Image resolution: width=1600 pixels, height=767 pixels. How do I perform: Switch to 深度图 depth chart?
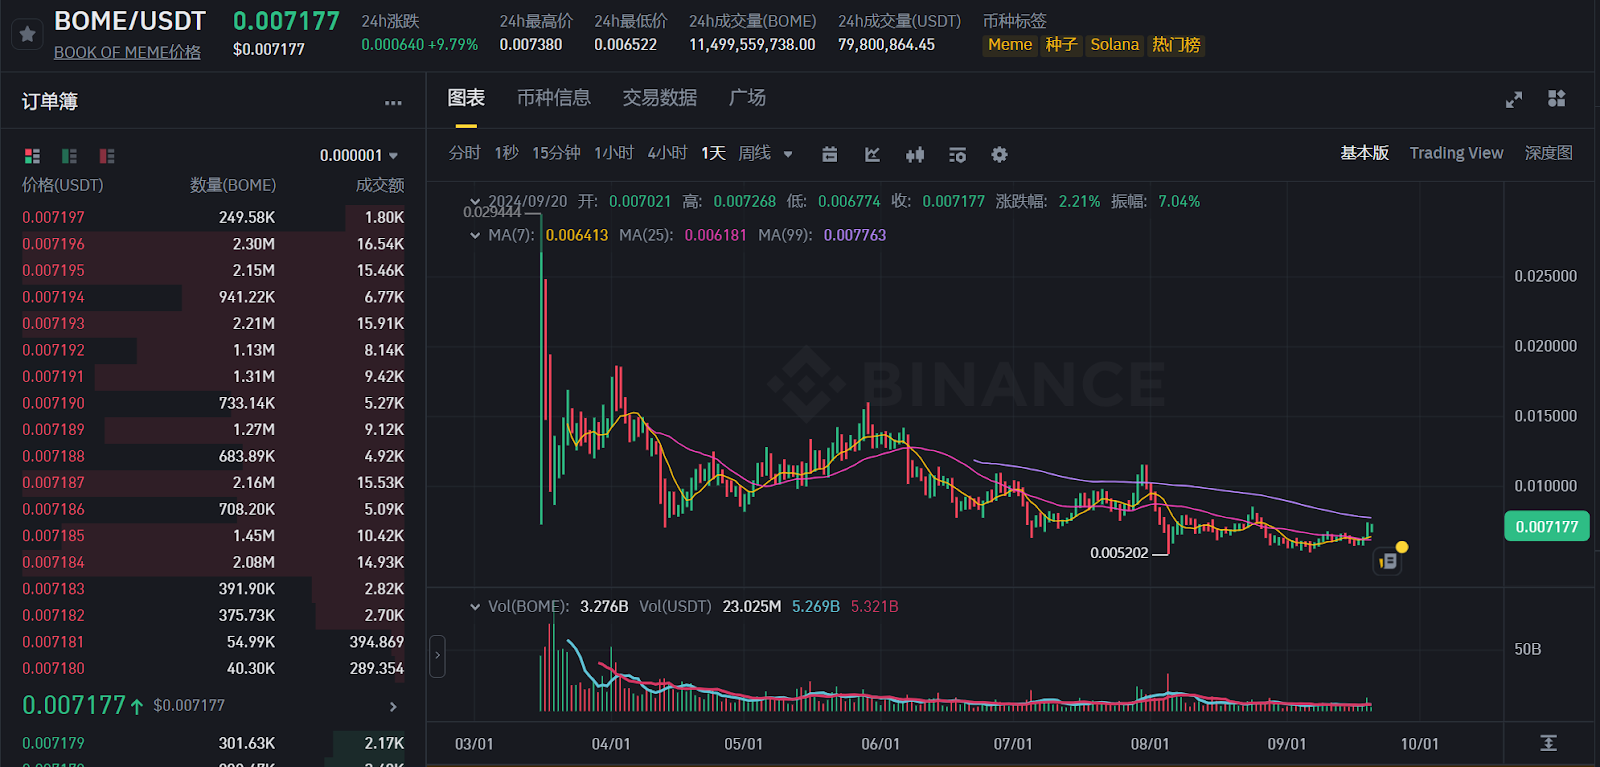1549,153
